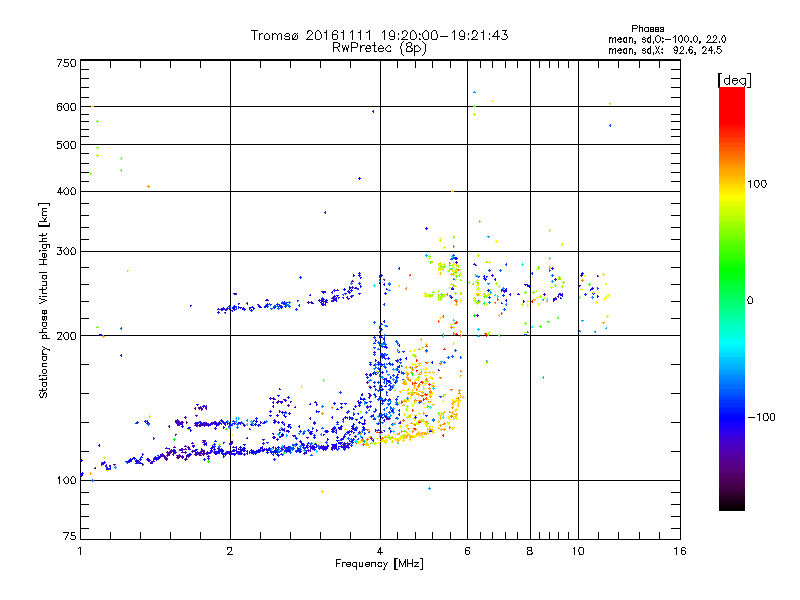
Task: Click the colorbar label '-100'
Action: click(761, 417)
